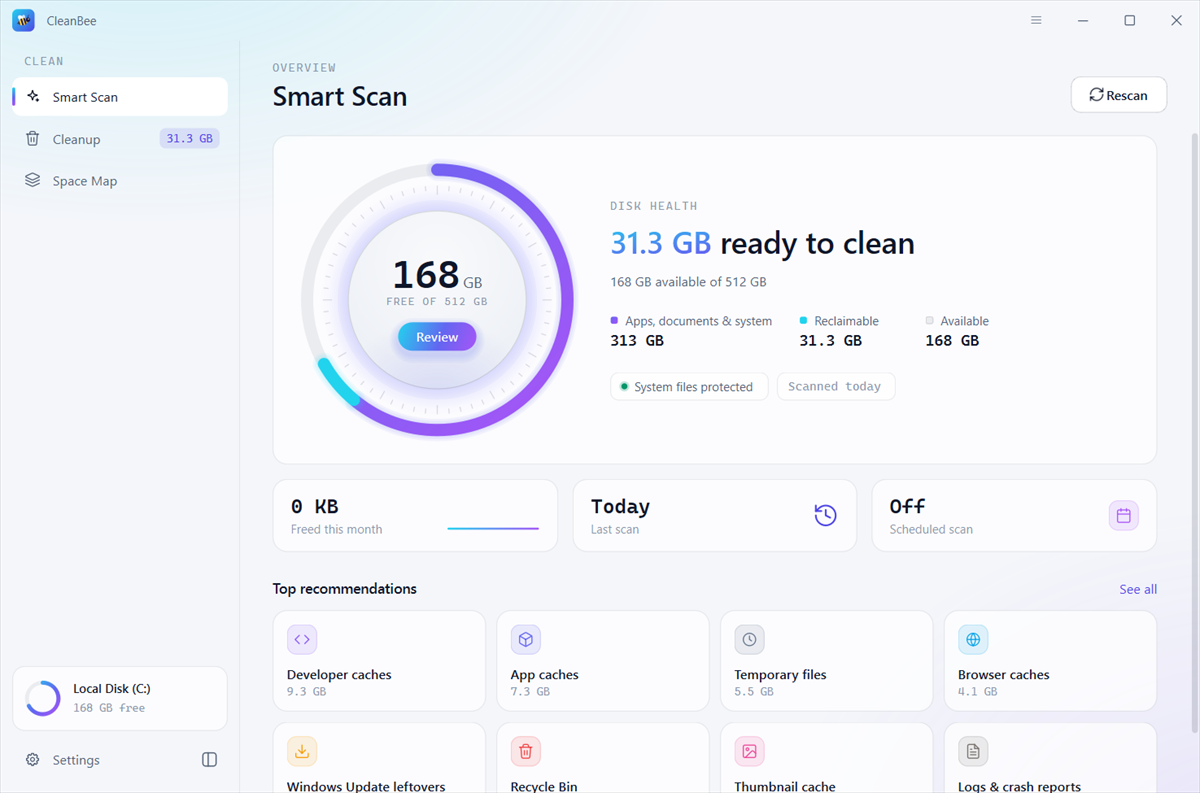Click the '9.3 GB' Developer caches size
Viewport: 1200px width, 793px height.
click(x=306, y=692)
